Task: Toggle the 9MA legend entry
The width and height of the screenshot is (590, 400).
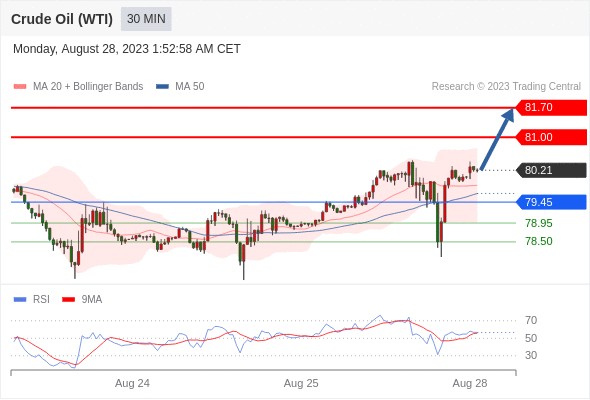Action: click(82, 300)
